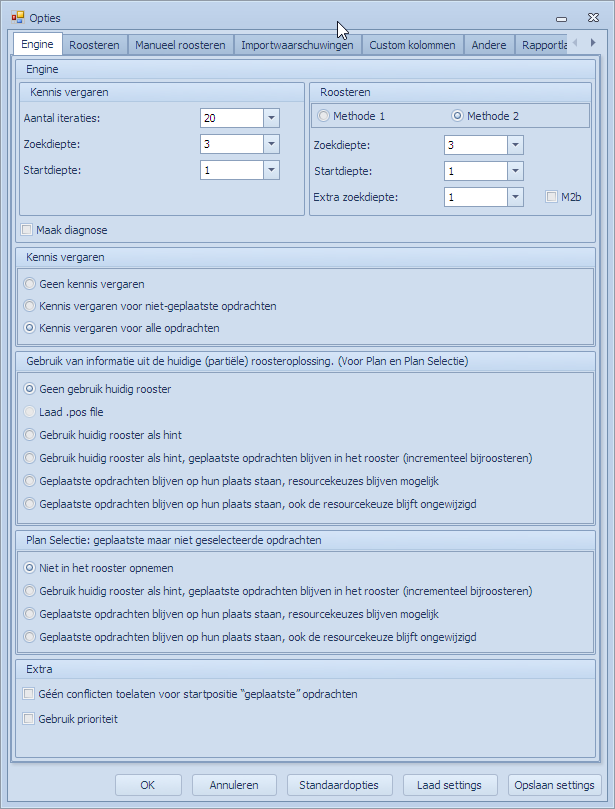Tick the Gebruik prioriteit checkbox
615x809 pixels.
coord(29,719)
